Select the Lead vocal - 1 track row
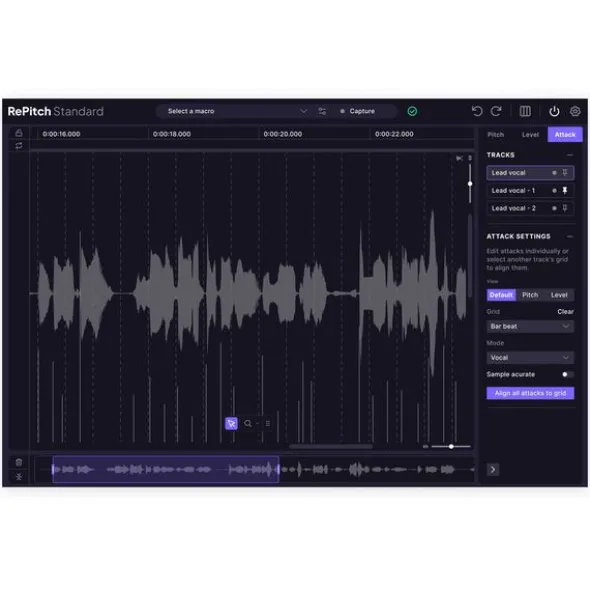The image size is (590, 591). pyautogui.click(x=530, y=190)
